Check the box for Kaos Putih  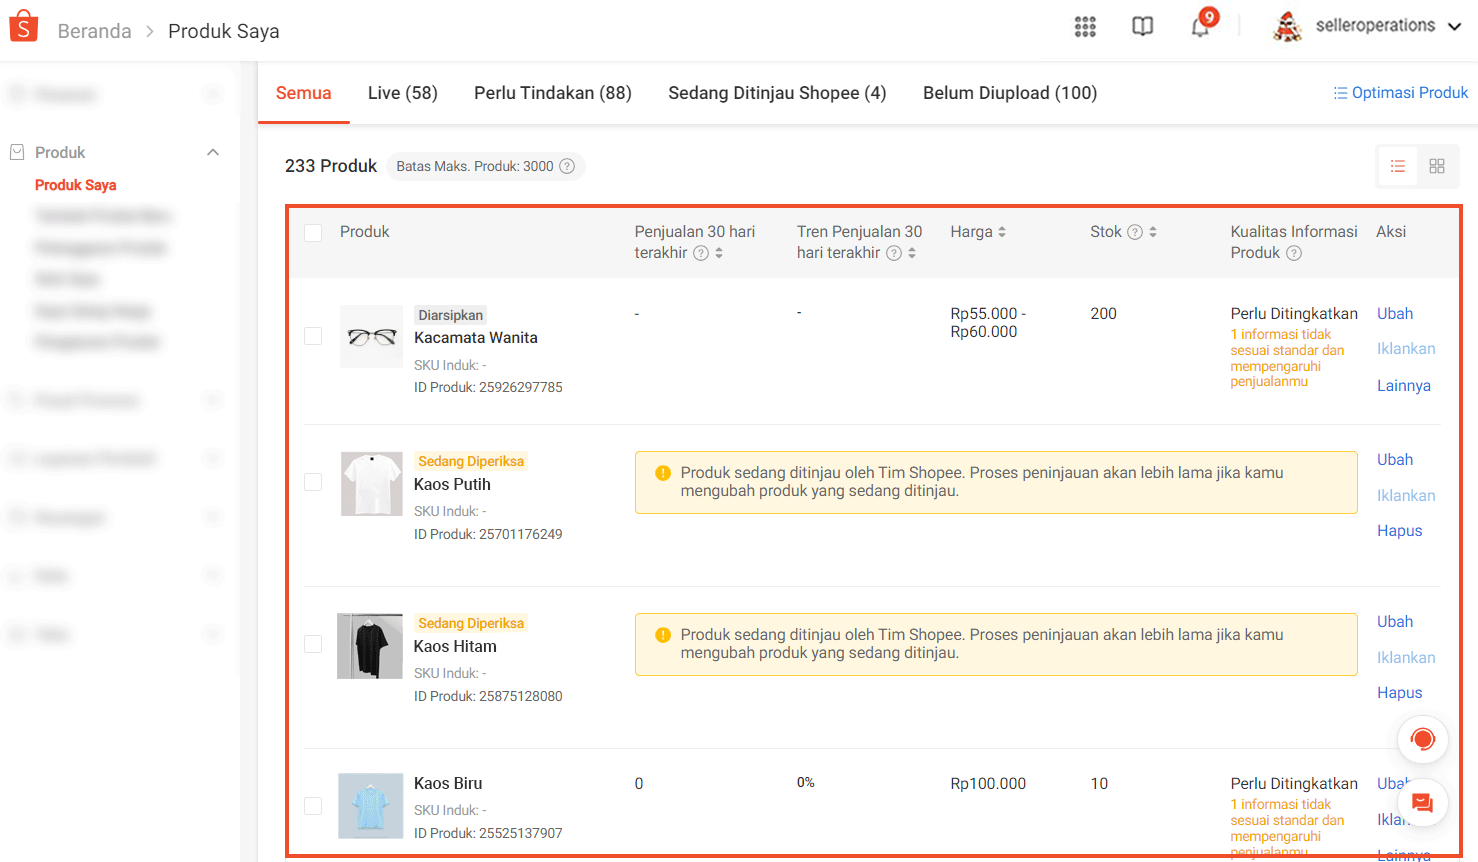click(313, 482)
